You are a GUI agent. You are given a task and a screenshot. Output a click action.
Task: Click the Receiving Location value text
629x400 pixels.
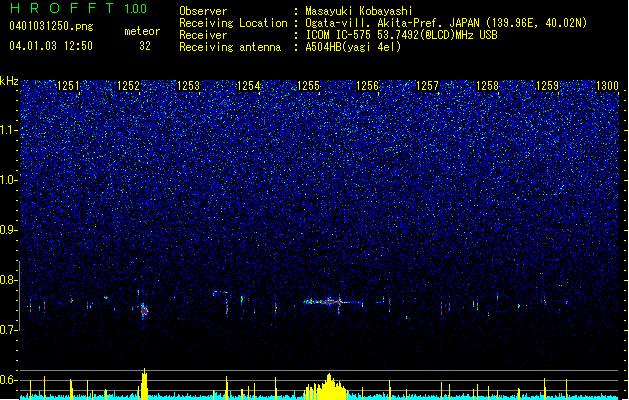446,23
